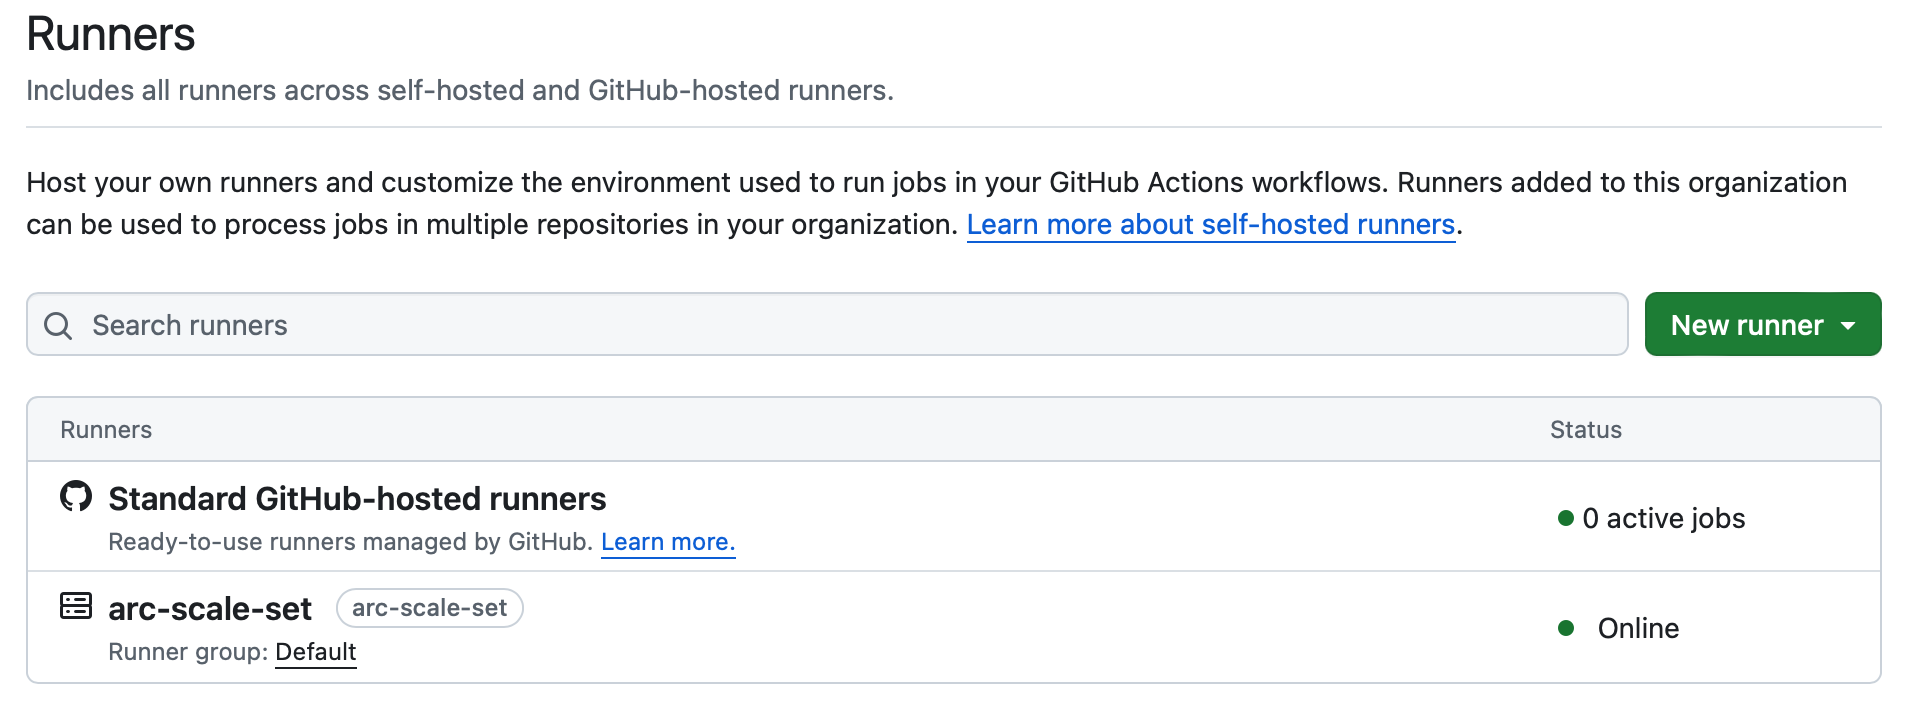Click the Status column header

[1586, 430]
